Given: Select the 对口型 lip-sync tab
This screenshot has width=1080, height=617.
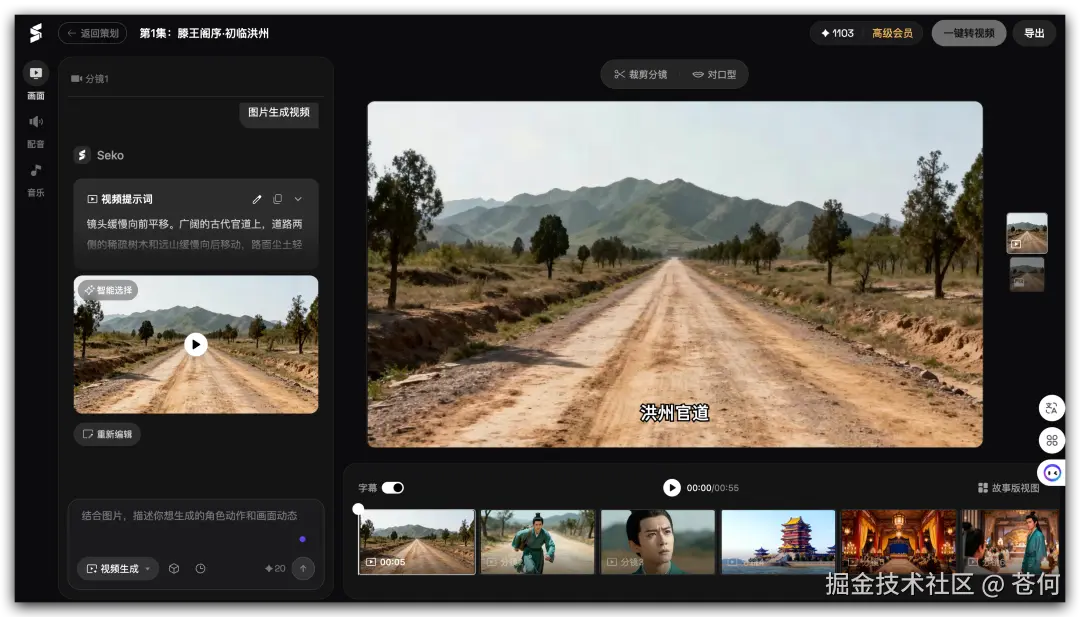Looking at the screenshot, I should click(714, 74).
